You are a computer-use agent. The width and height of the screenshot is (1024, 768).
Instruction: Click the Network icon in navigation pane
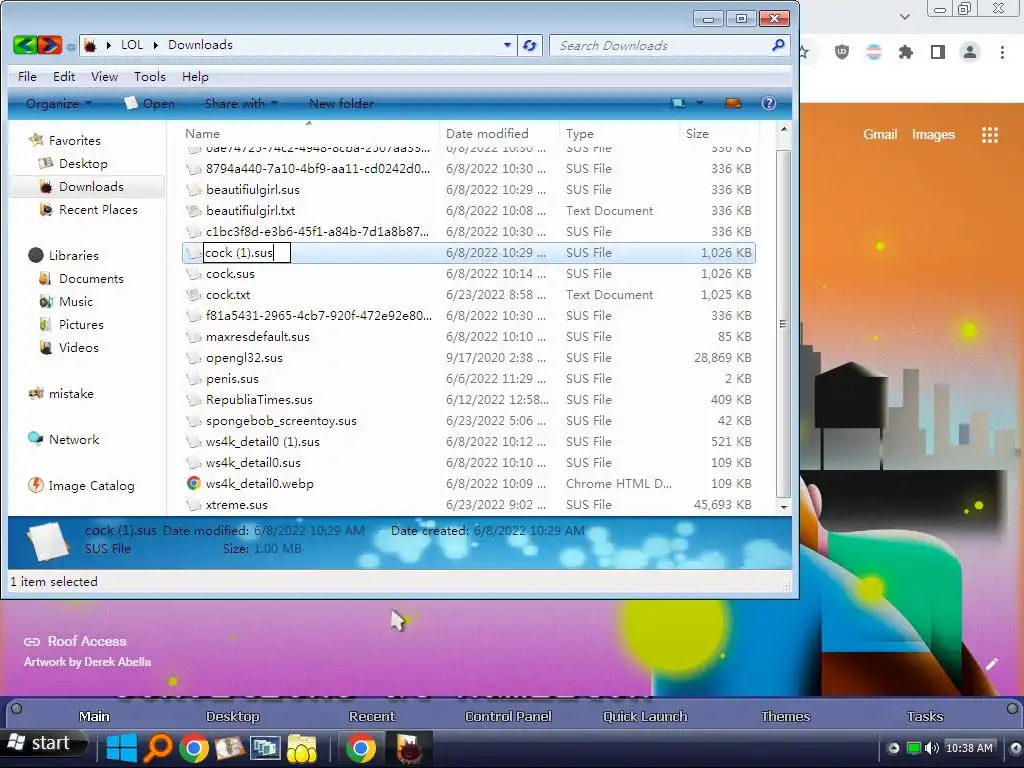click(35, 439)
